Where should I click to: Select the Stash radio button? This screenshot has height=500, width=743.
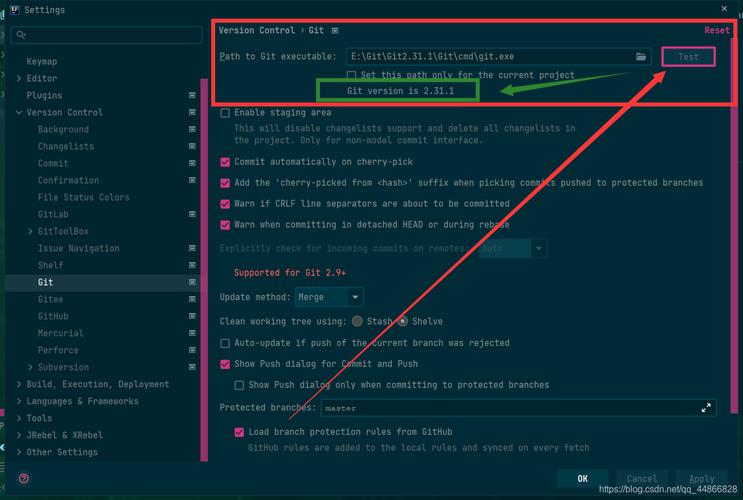pos(357,321)
